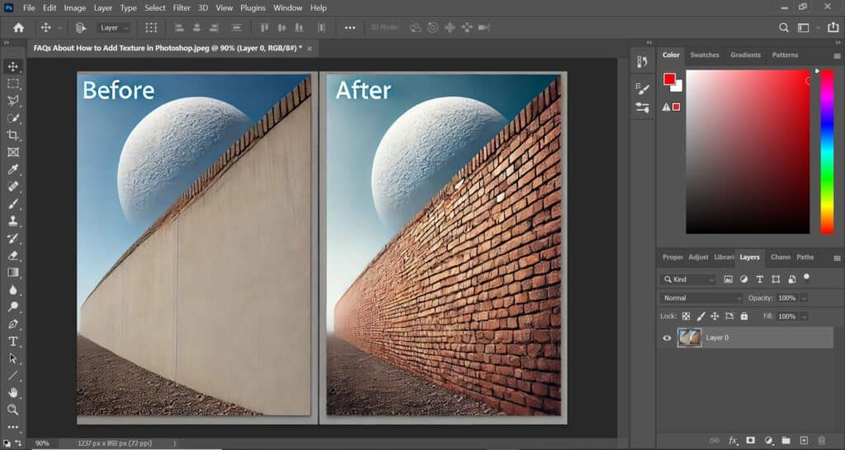Open the File menu
Screen dimensions: 845x450
[29, 8]
